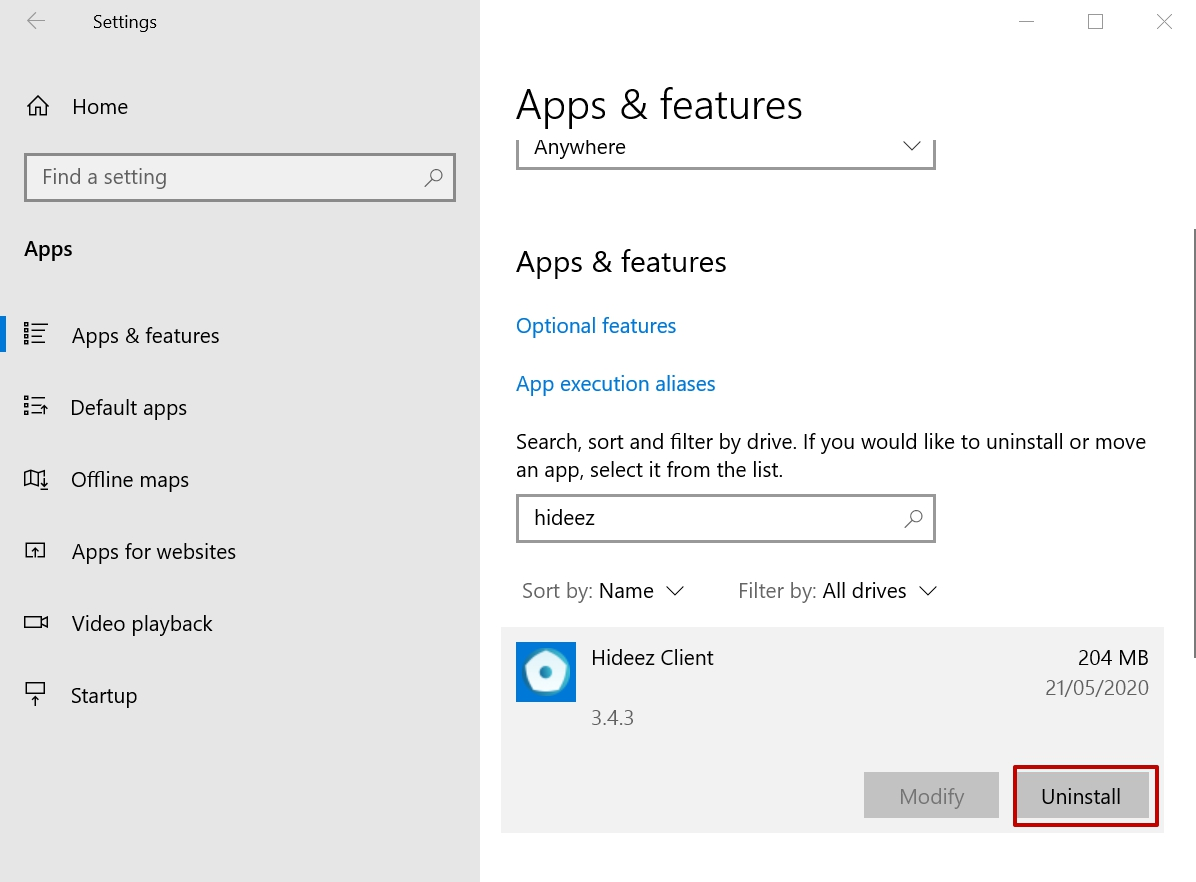The height and width of the screenshot is (882, 1196).
Task: Click the Apps for websites icon
Action: (36, 551)
